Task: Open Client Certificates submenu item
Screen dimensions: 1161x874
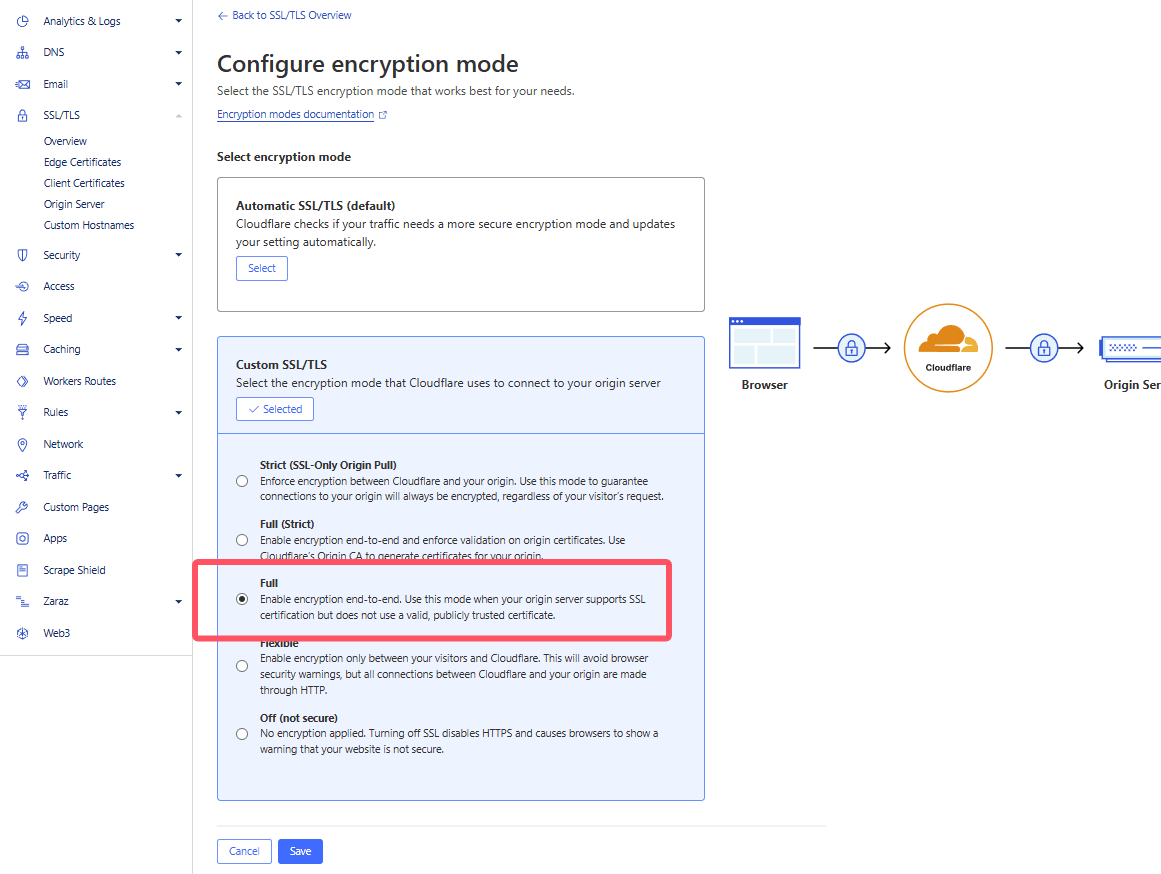Action: [84, 183]
